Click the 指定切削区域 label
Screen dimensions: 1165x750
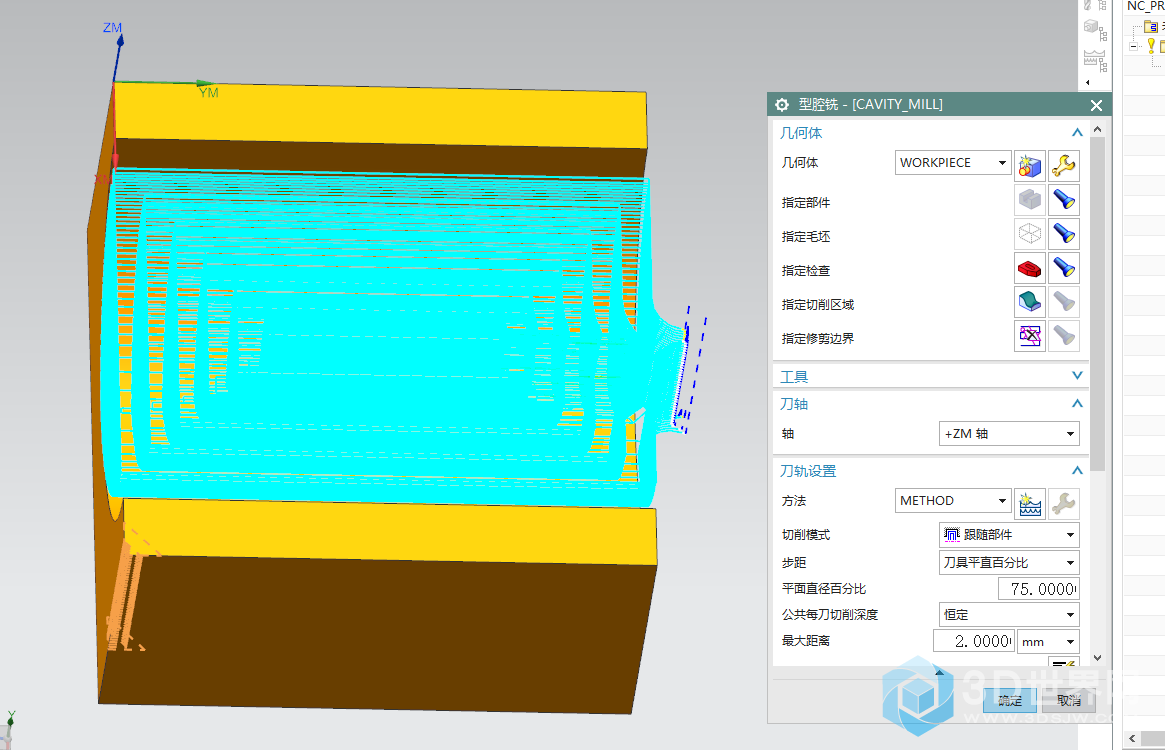tap(817, 305)
